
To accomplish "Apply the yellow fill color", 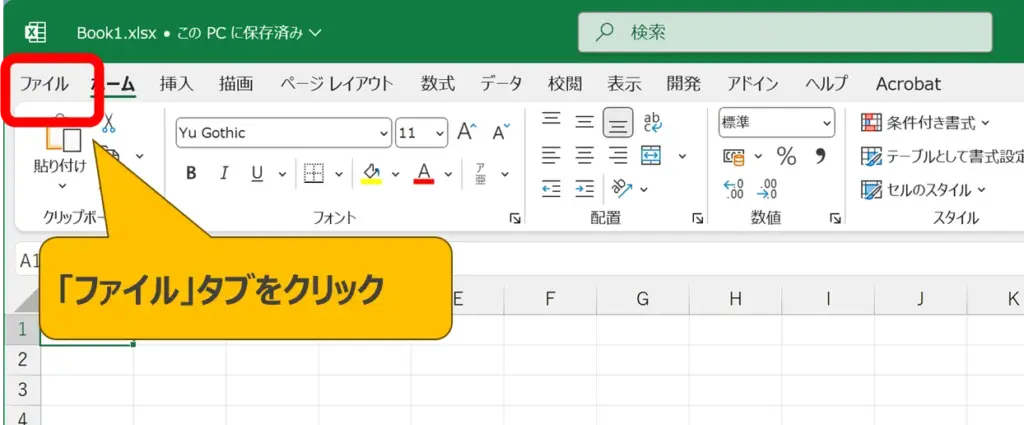I will [x=372, y=173].
